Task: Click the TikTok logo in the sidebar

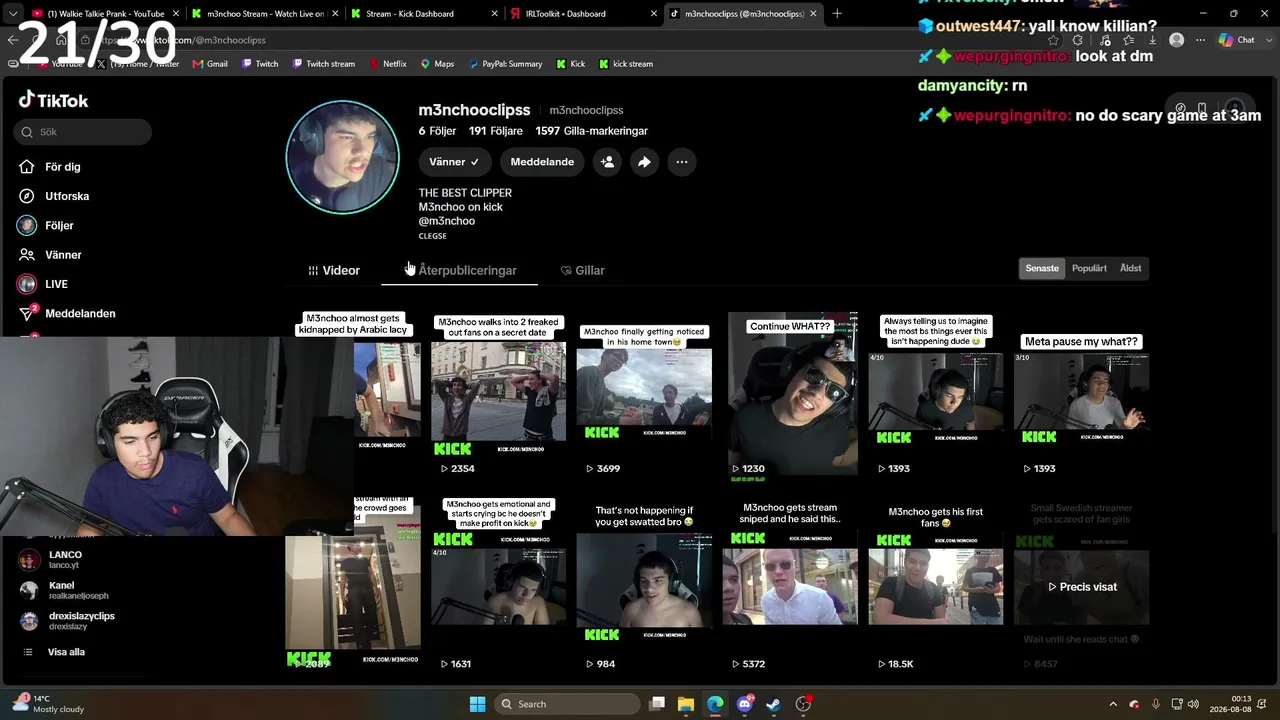Action: tap(54, 100)
